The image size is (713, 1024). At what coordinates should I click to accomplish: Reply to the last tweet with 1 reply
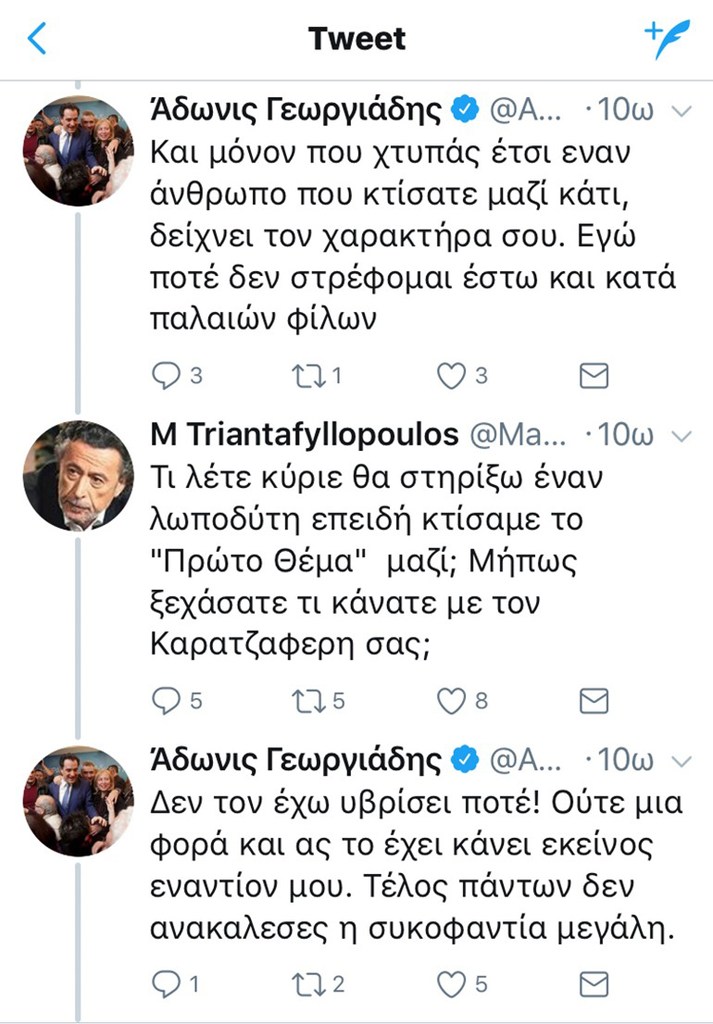[x=165, y=984]
